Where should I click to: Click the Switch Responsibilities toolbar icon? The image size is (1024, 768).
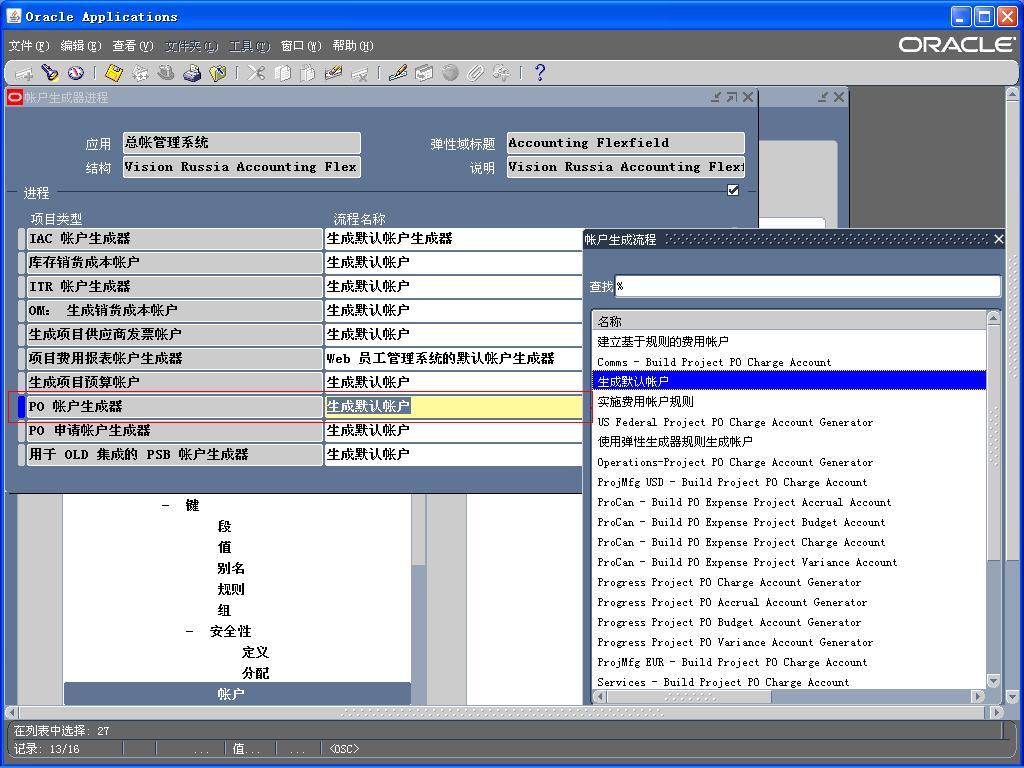(x=166, y=73)
